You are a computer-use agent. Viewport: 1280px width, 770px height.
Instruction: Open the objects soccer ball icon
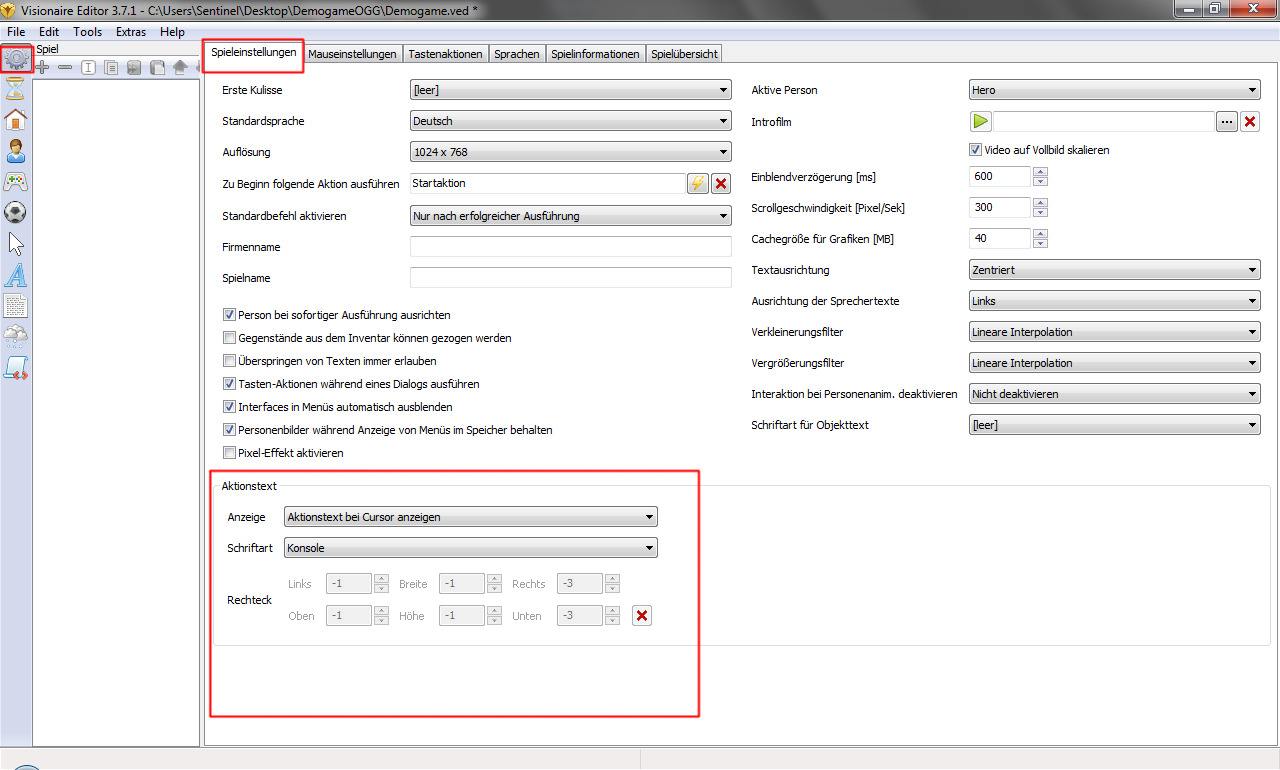[16, 212]
